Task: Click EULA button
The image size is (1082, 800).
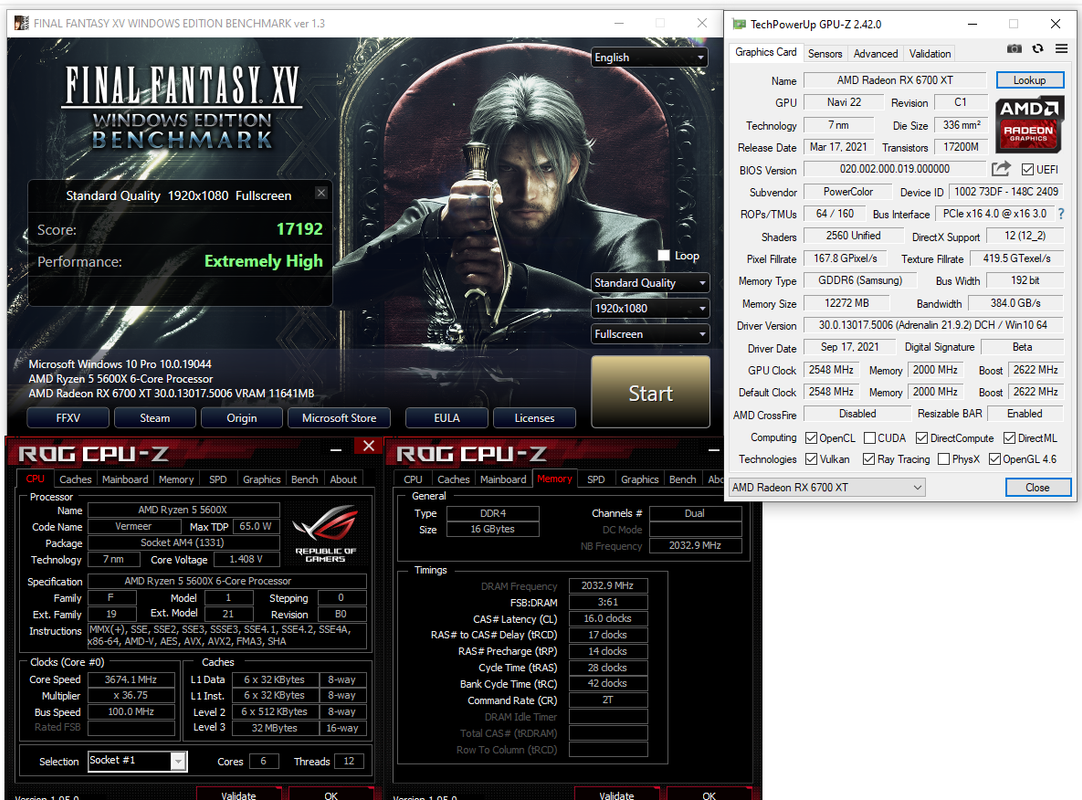Action: pyautogui.click(x=446, y=418)
